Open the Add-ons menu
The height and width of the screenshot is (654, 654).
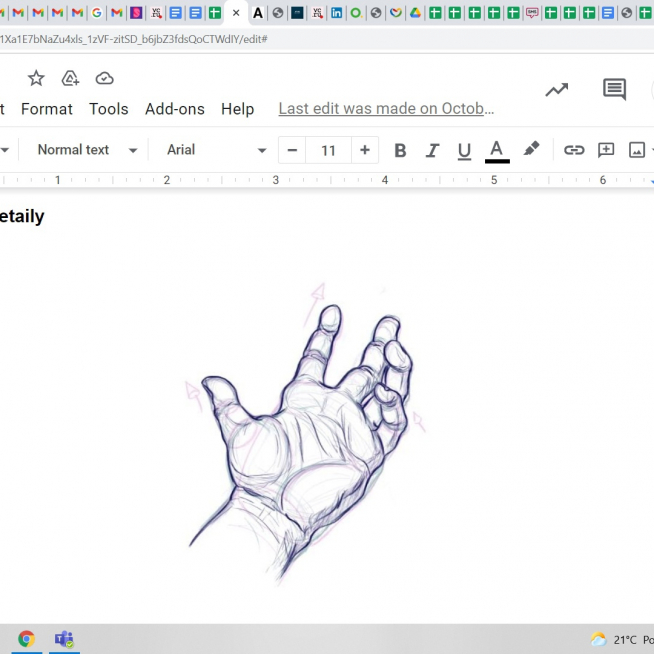point(174,109)
